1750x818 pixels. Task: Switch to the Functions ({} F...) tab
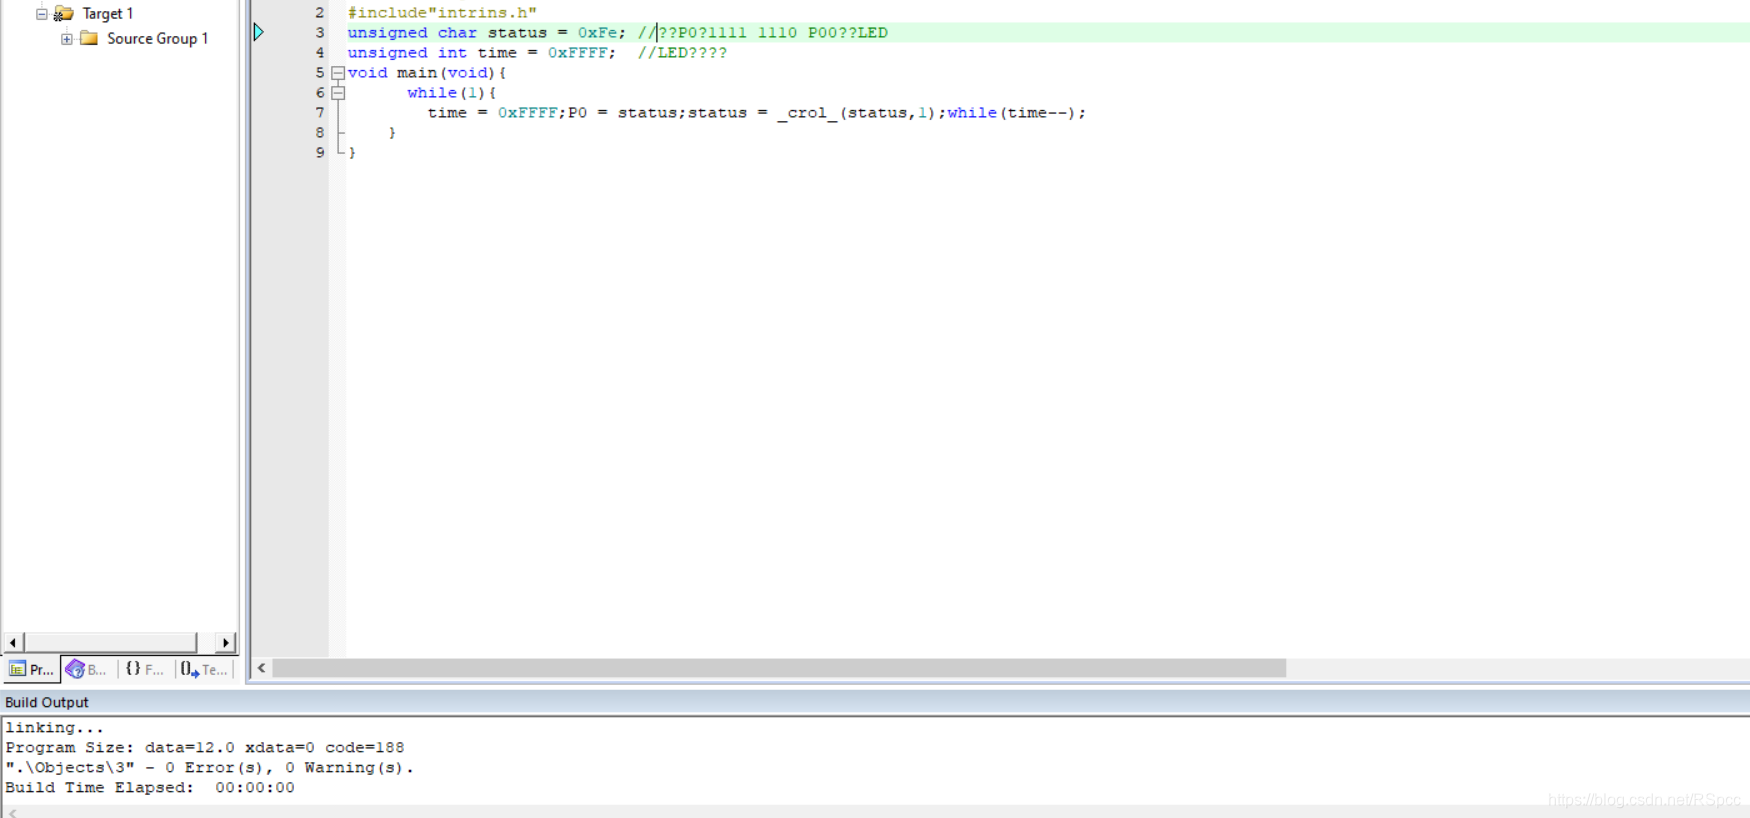[145, 669]
